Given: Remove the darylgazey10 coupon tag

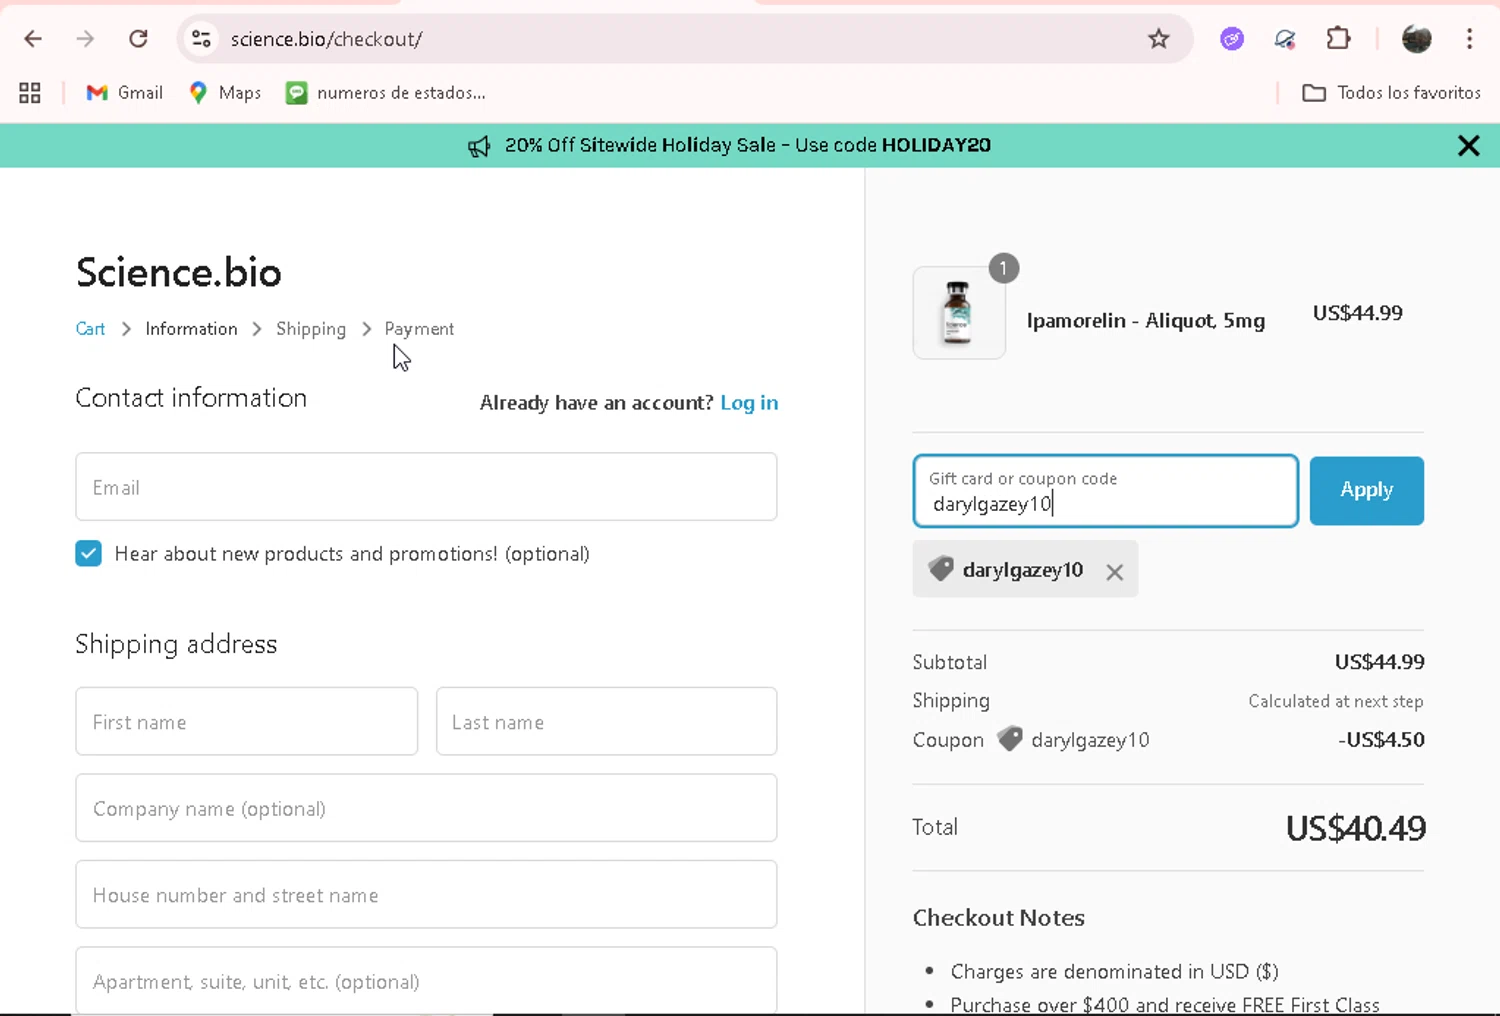Looking at the screenshot, I should 1115,572.
